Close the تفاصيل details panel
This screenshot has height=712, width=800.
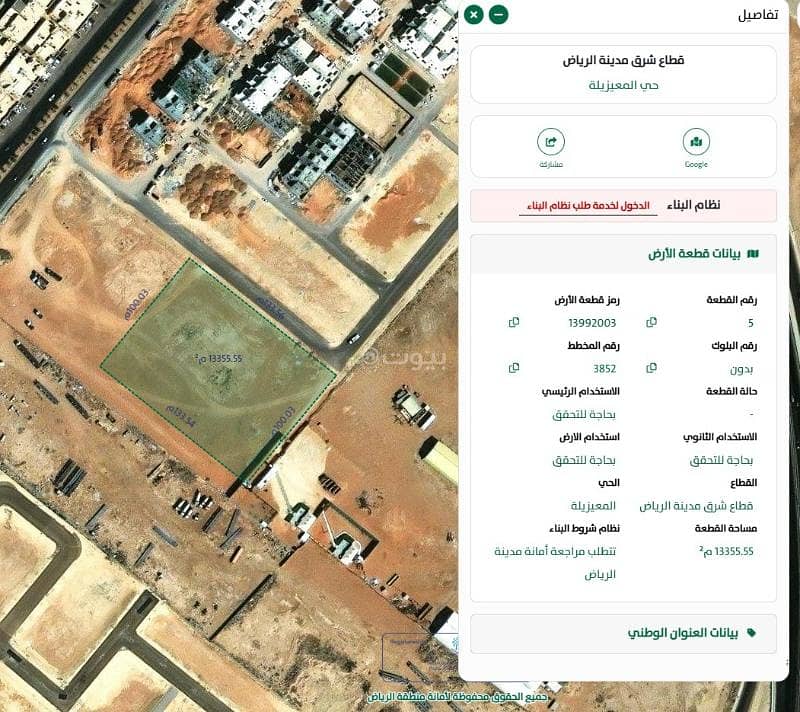point(474,14)
